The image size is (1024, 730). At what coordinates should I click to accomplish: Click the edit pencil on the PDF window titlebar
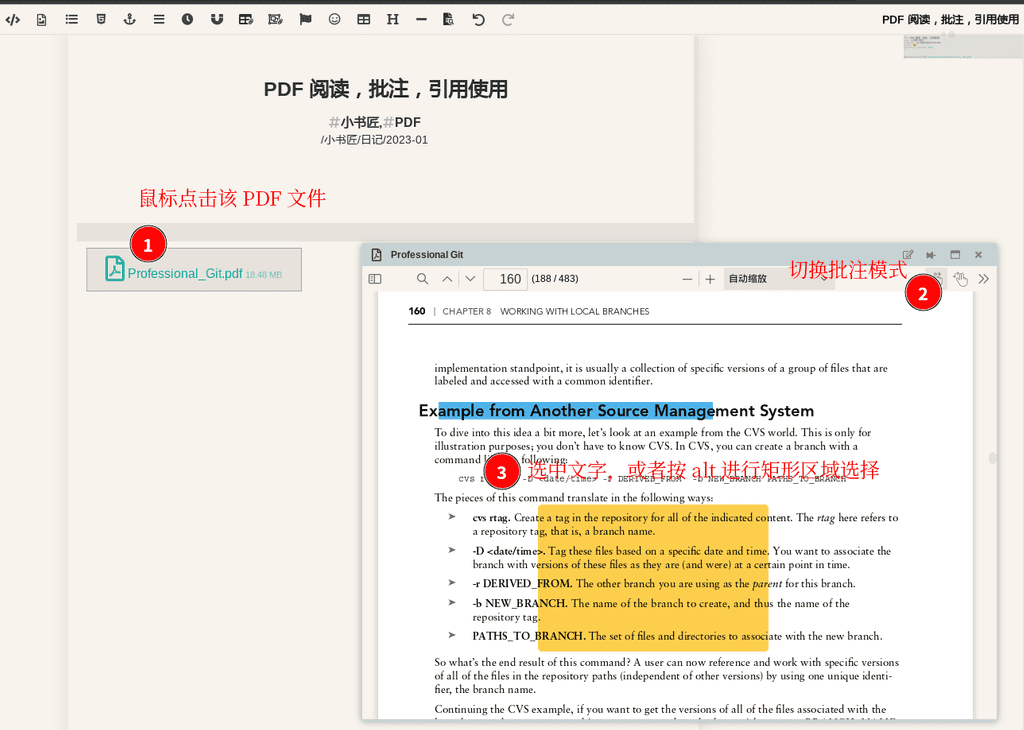(x=908, y=254)
